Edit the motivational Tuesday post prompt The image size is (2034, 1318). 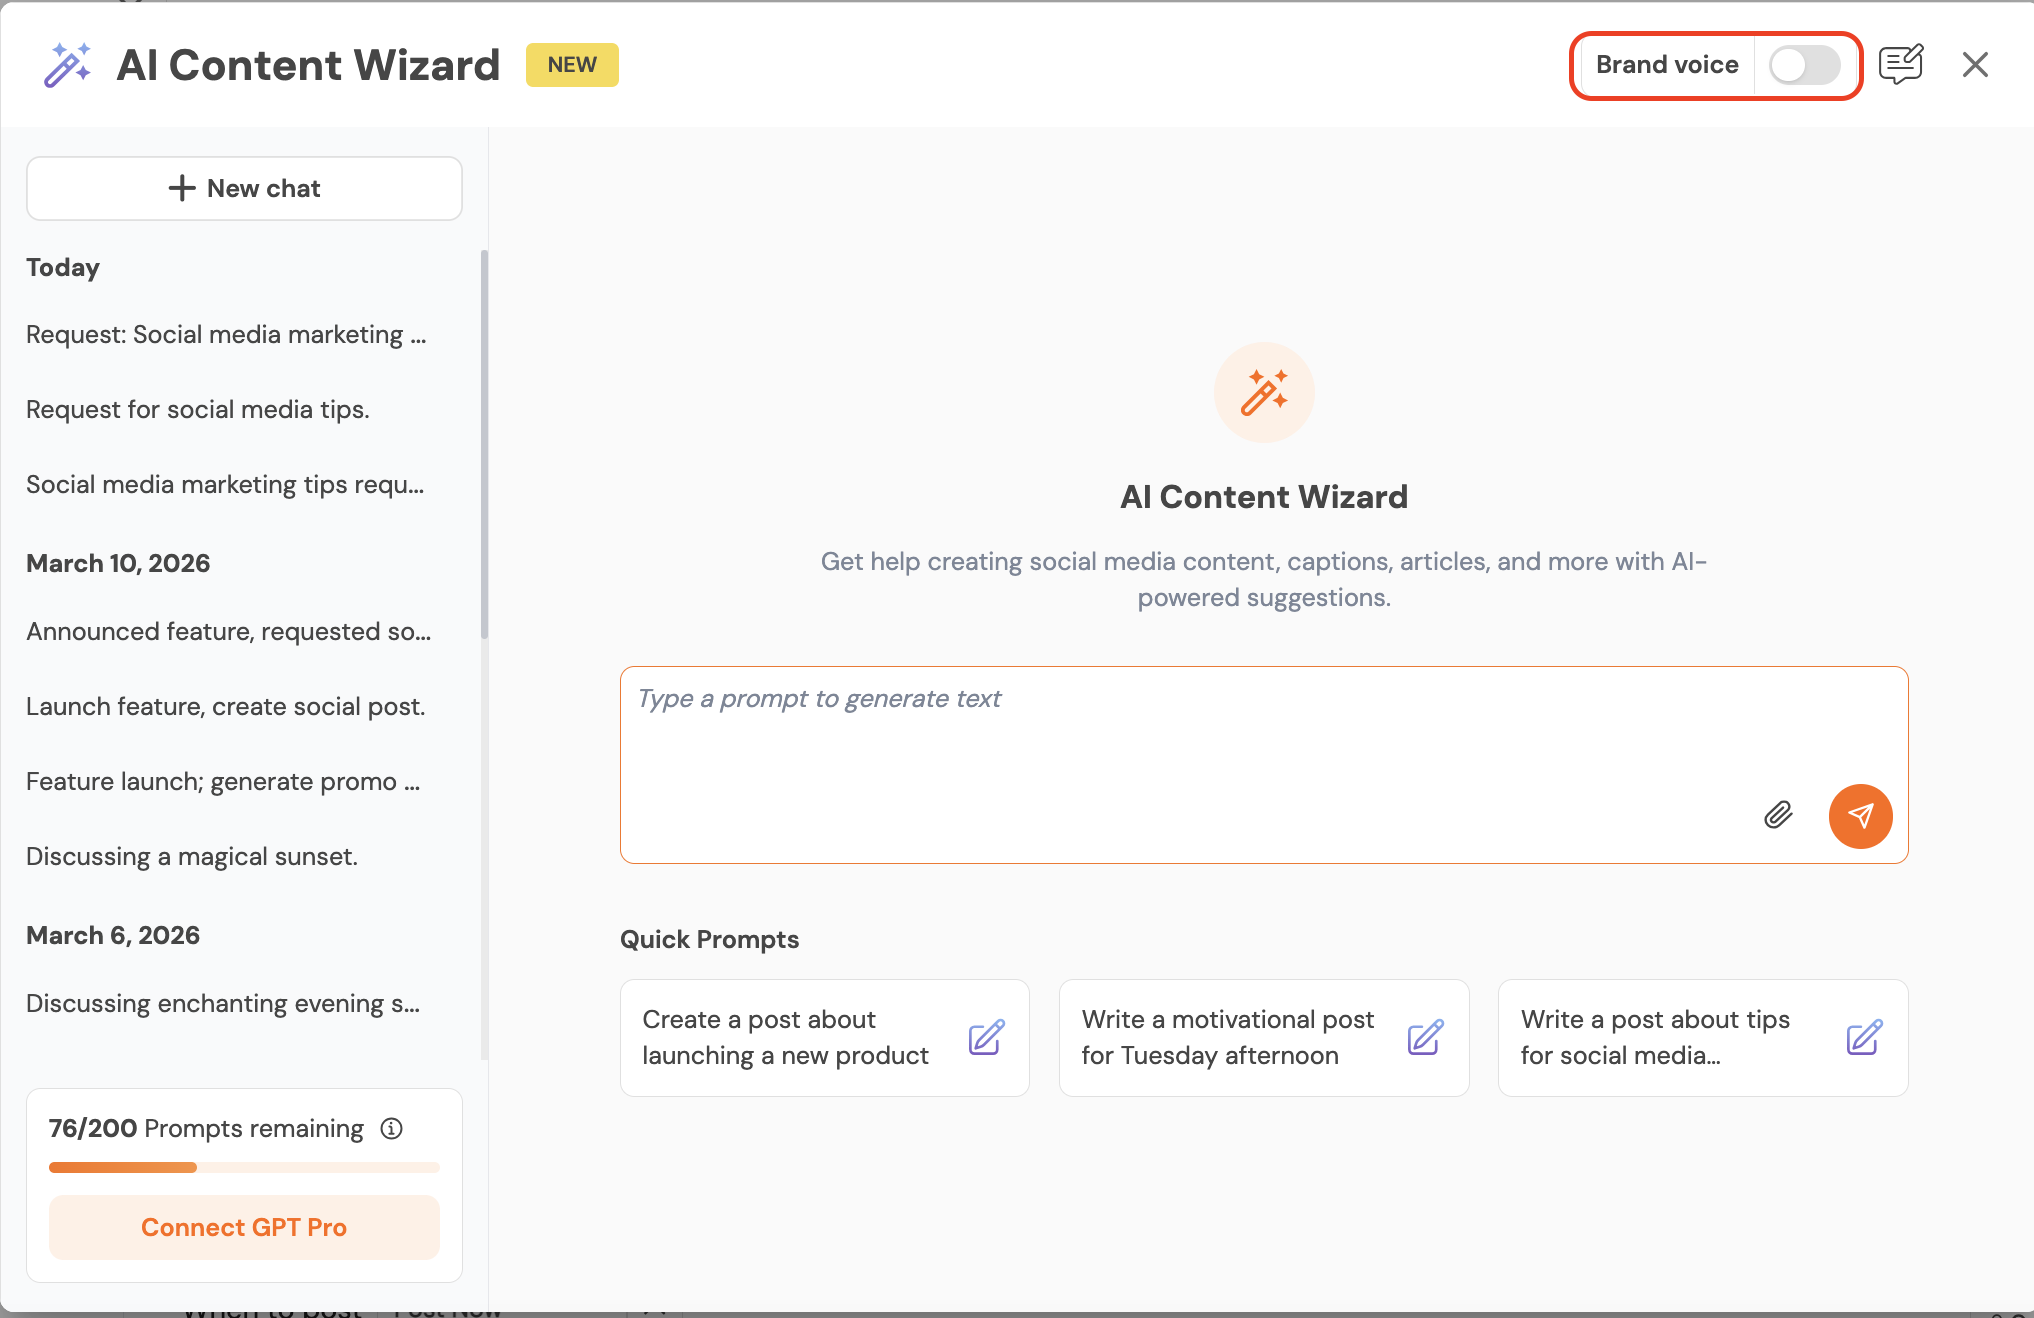pyautogui.click(x=1425, y=1038)
